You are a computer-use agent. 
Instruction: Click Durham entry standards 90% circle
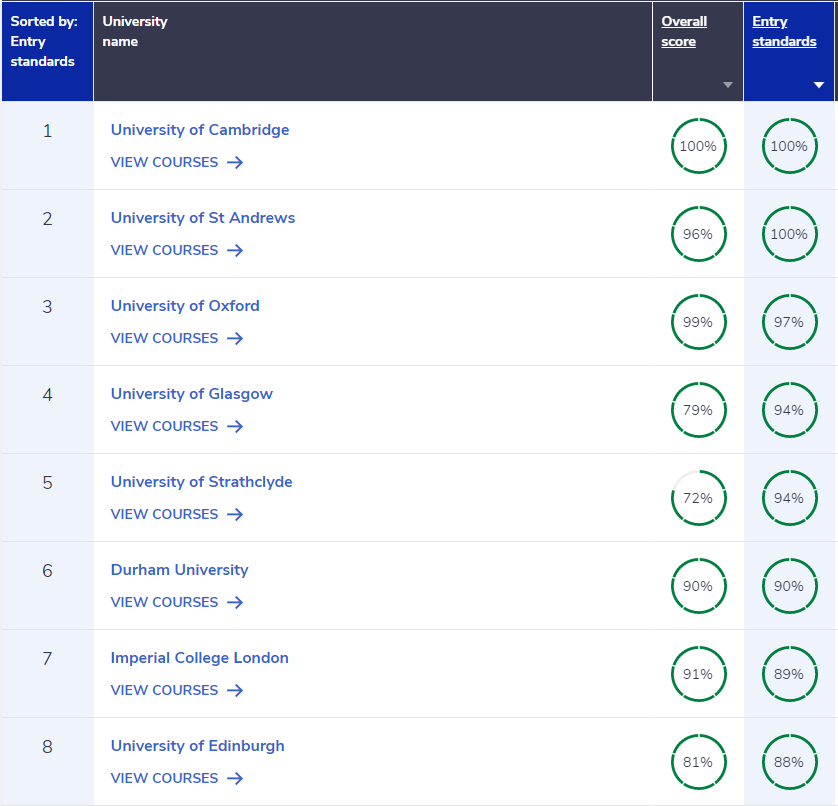point(789,586)
